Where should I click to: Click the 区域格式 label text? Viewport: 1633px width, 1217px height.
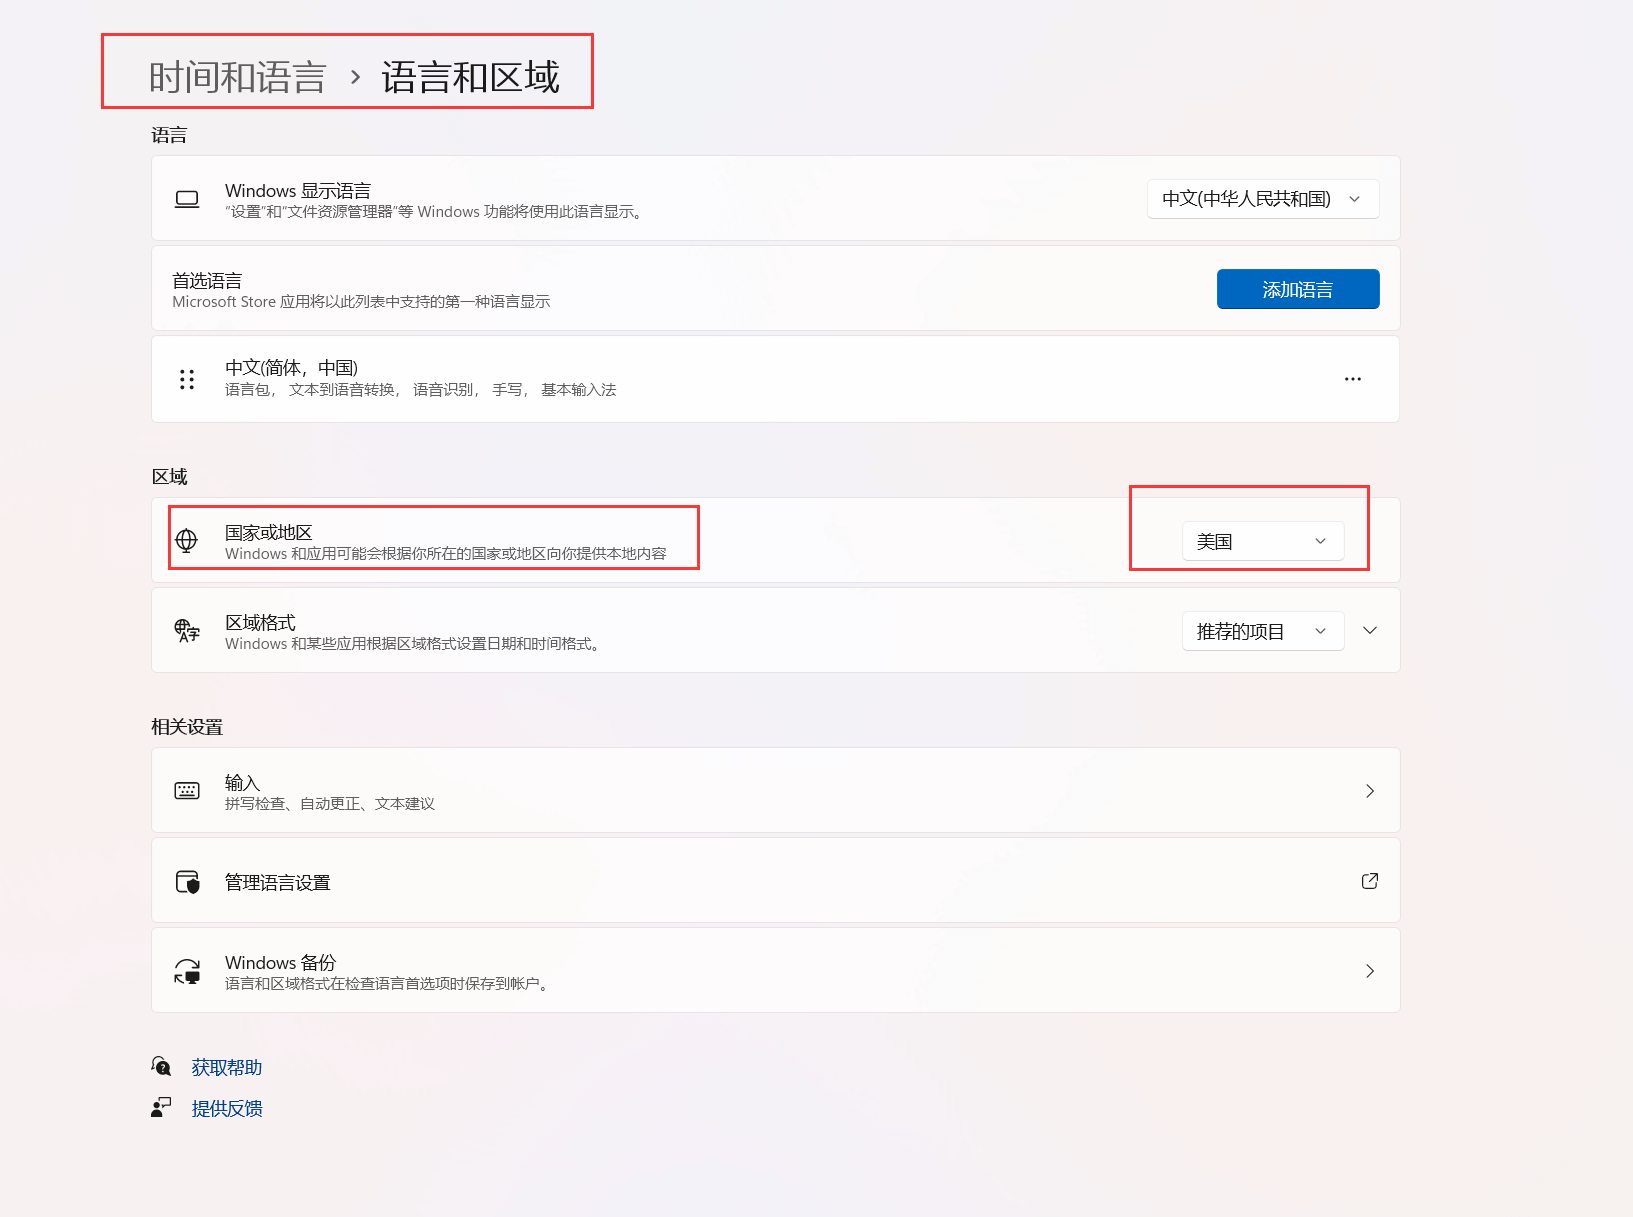pos(260,623)
